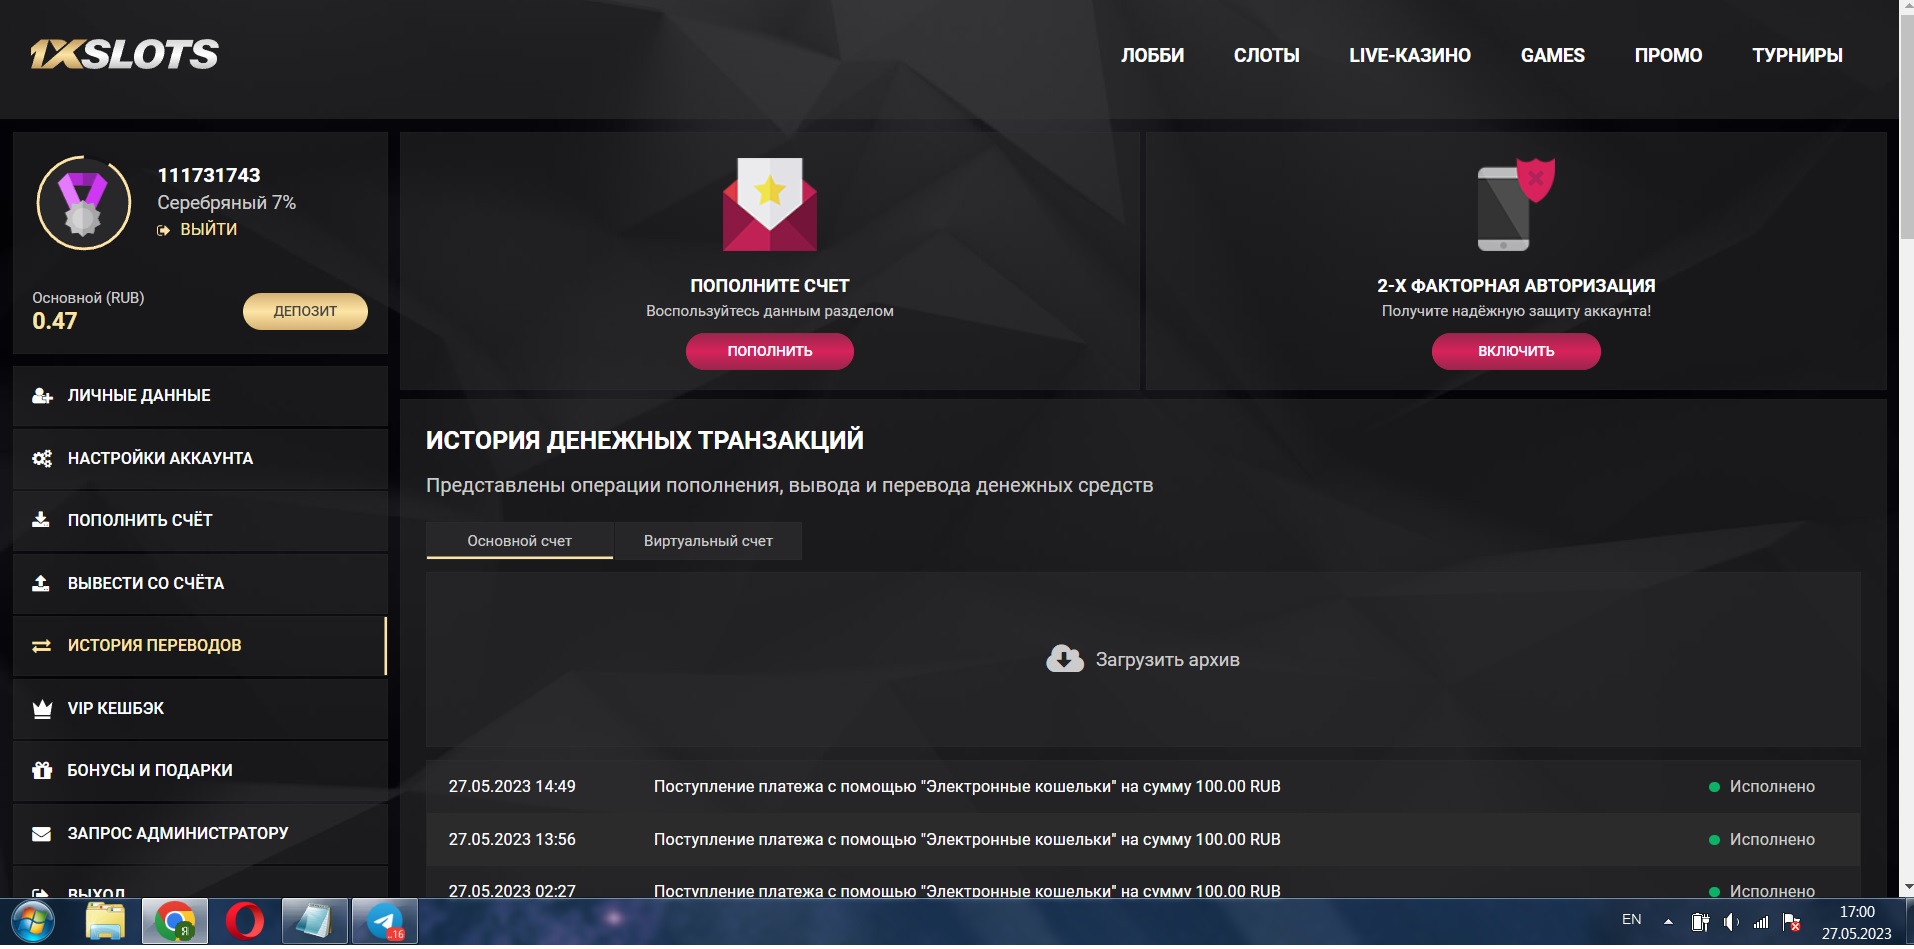Click the ВЫЙТИ logout link
The image size is (1914, 949).
(x=208, y=229)
